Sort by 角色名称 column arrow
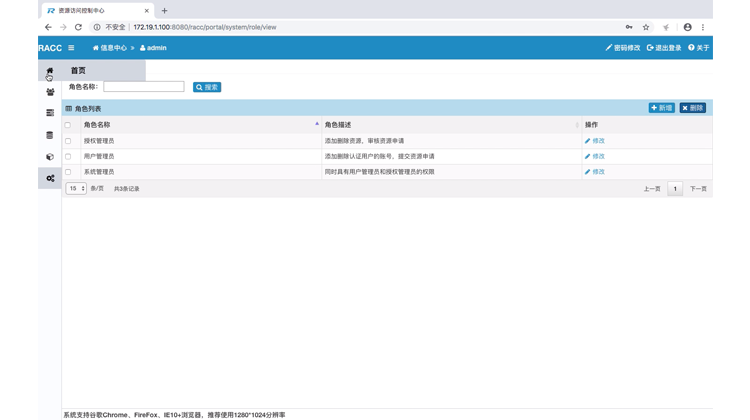750x420 pixels. (x=317, y=125)
